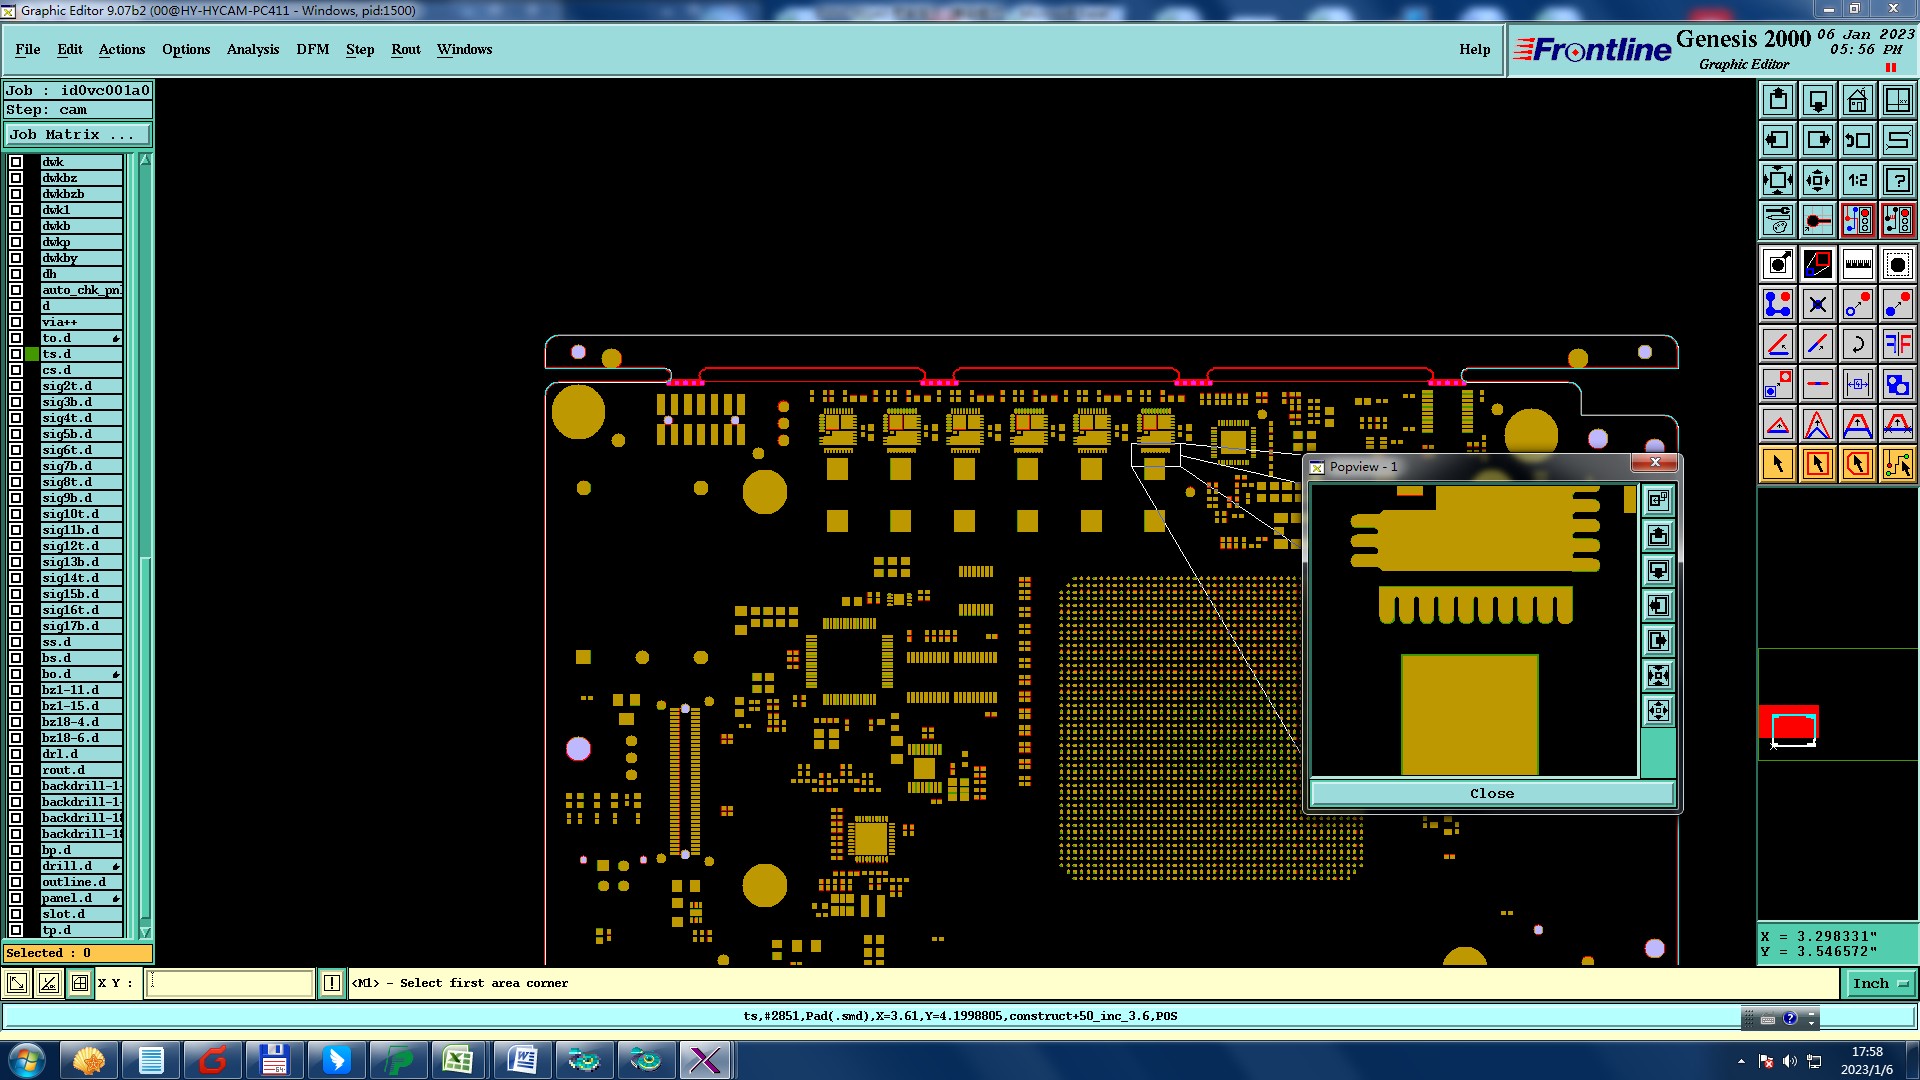The width and height of the screenshot is (1920, 1080).
Task: Toggle checkbox for outline.d layer
Action: pyautogui.click(x=16, y=882)
